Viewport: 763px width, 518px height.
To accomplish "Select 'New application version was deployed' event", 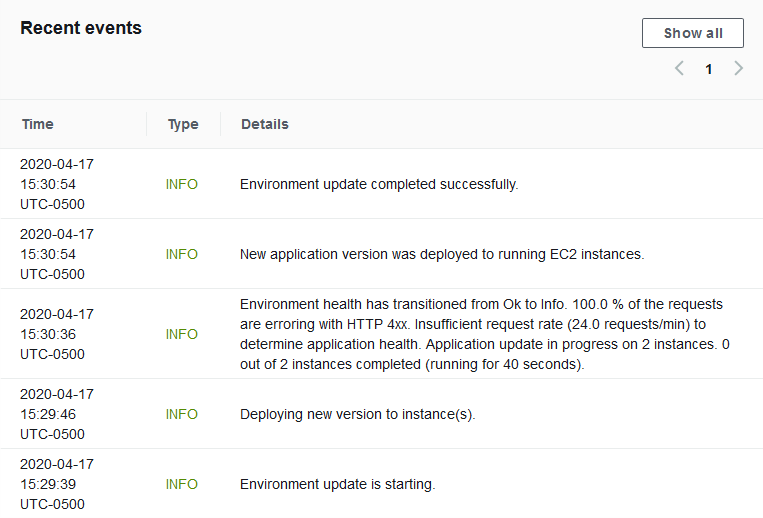I will (442, 254).
